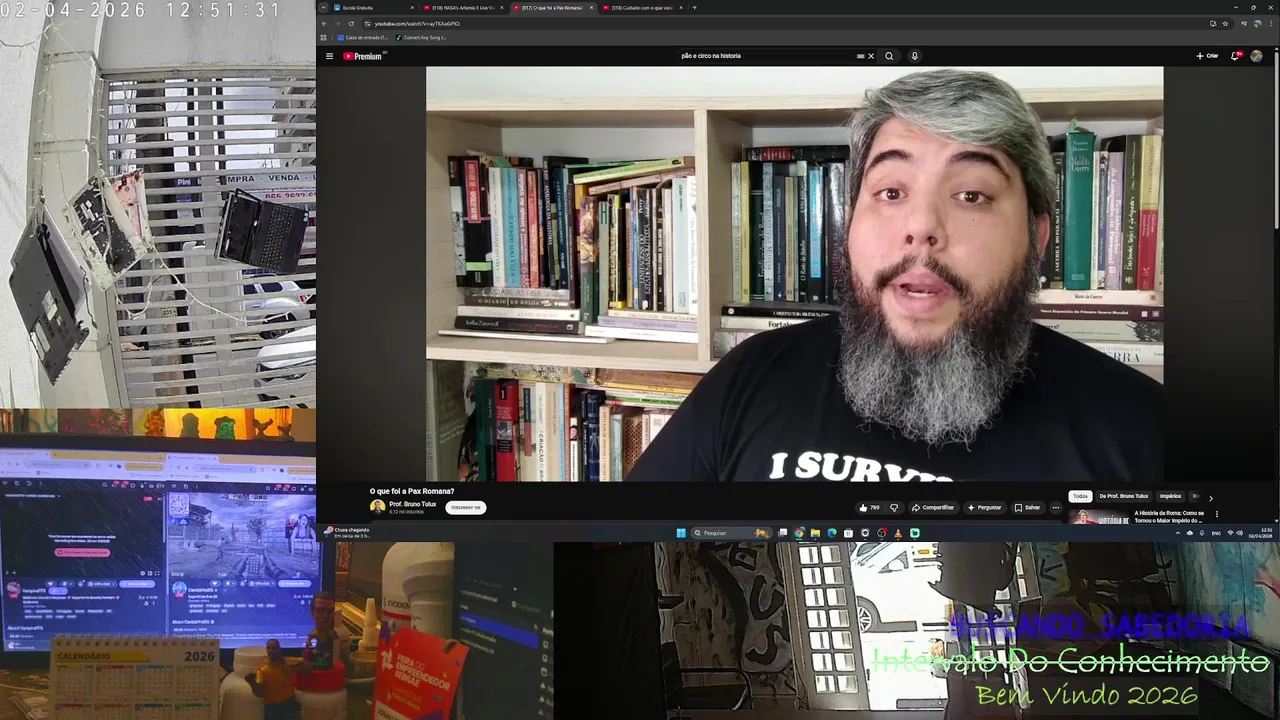Dislike the video with thumbs-down
The image size is (1280, 720).
[894, 507]
